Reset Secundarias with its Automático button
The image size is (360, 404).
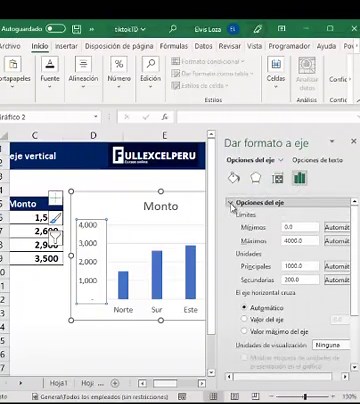coord(337,280)
